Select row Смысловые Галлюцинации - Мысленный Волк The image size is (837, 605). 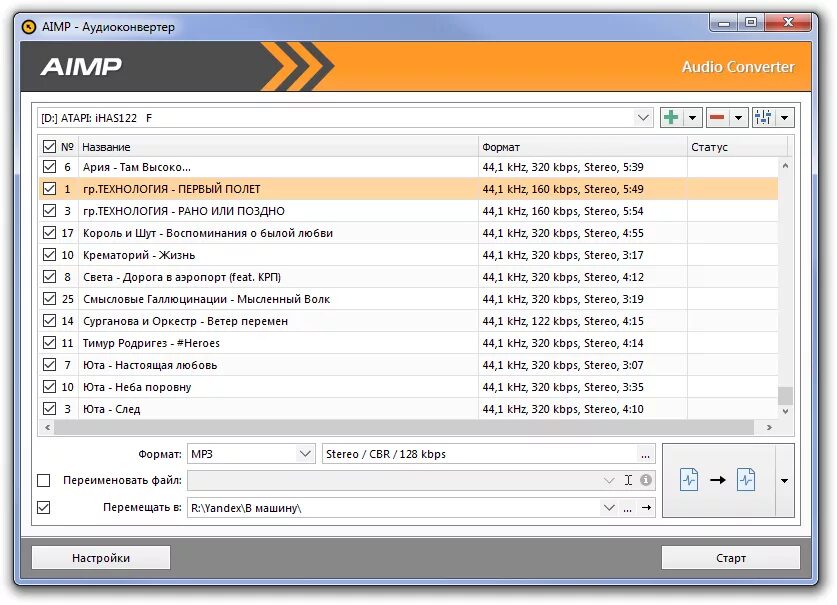click(x=408, y=298)
